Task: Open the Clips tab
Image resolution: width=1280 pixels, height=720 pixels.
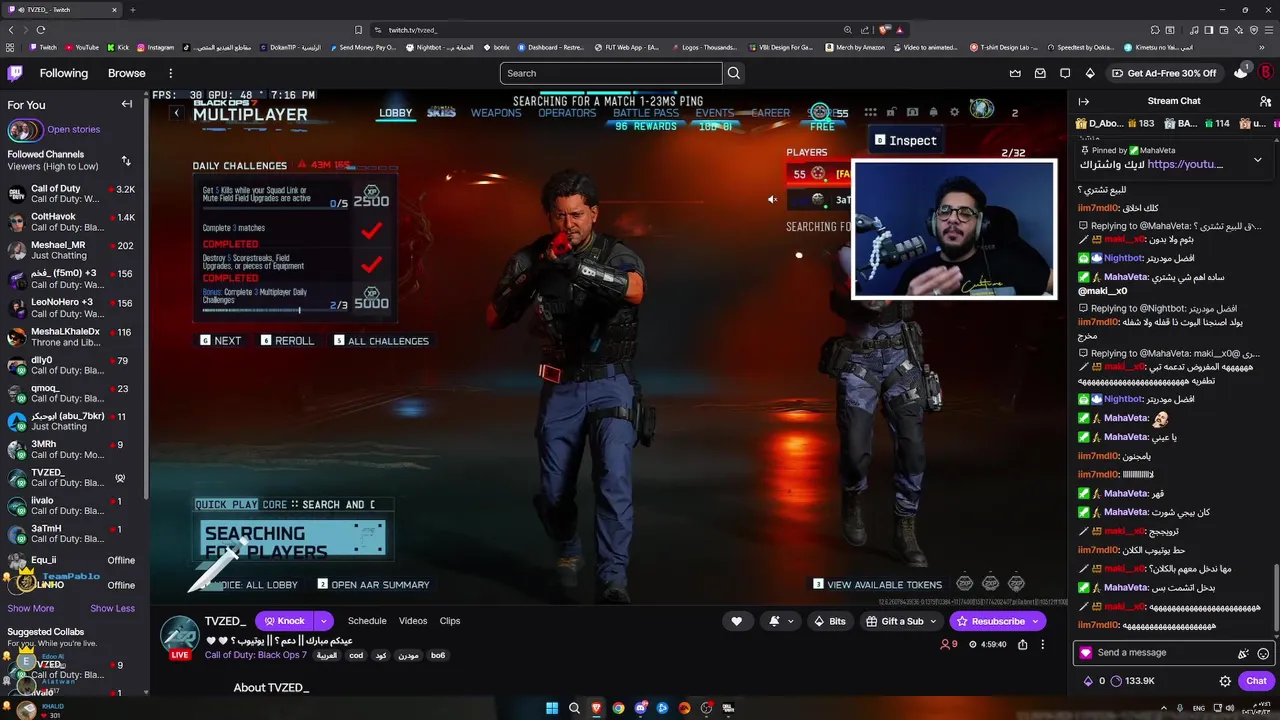Action: [450, 621]
